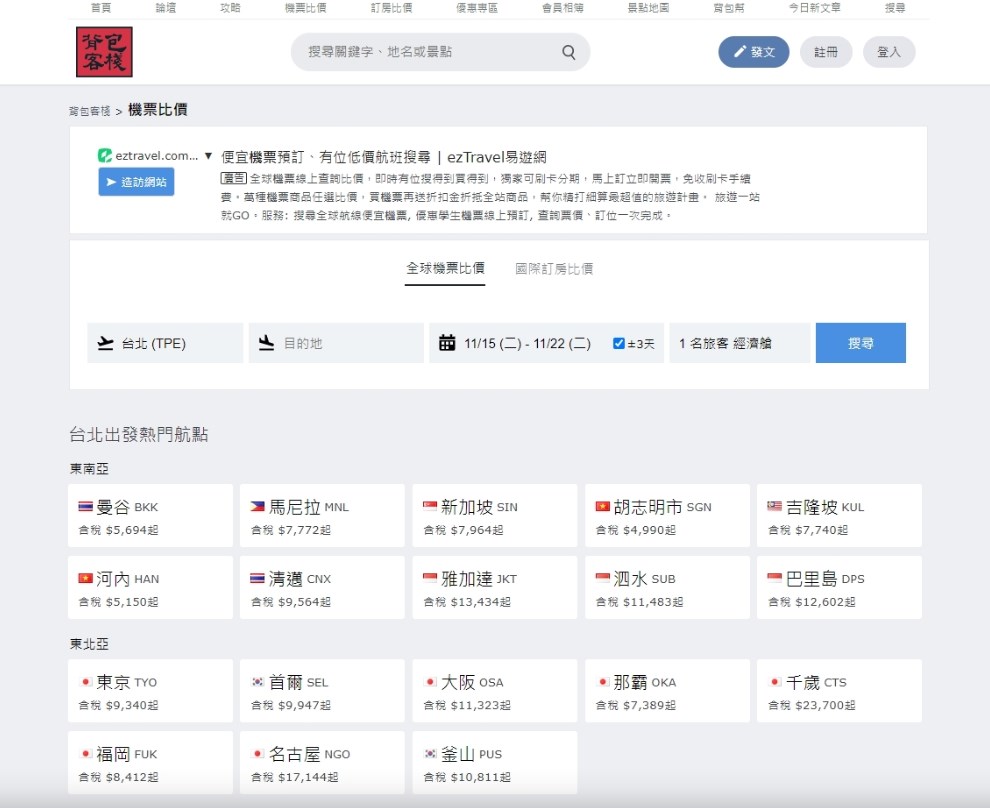Select the 東京 TYO destination card

(150, 691)
